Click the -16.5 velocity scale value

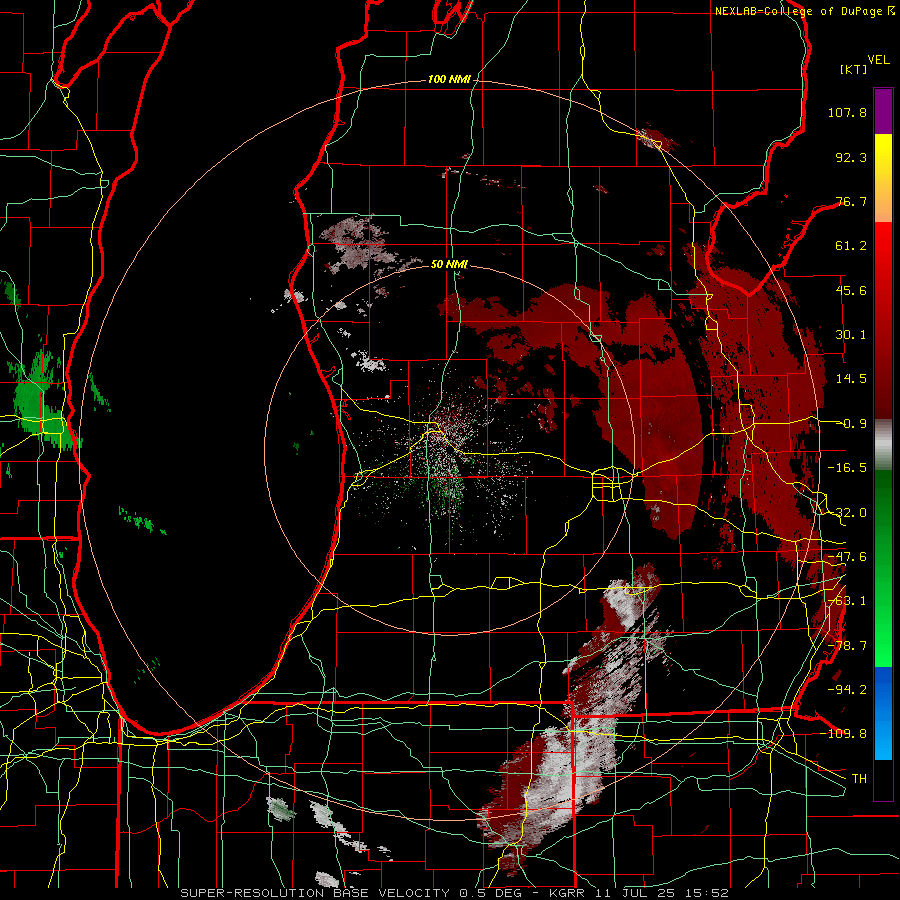click(x=847, y=468)
